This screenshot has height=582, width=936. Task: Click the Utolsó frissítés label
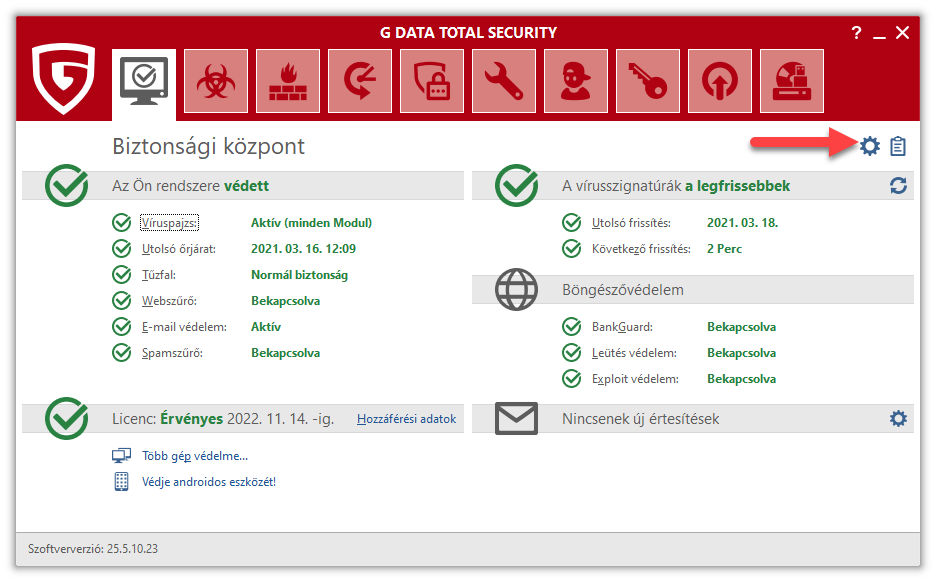[631, 223]
